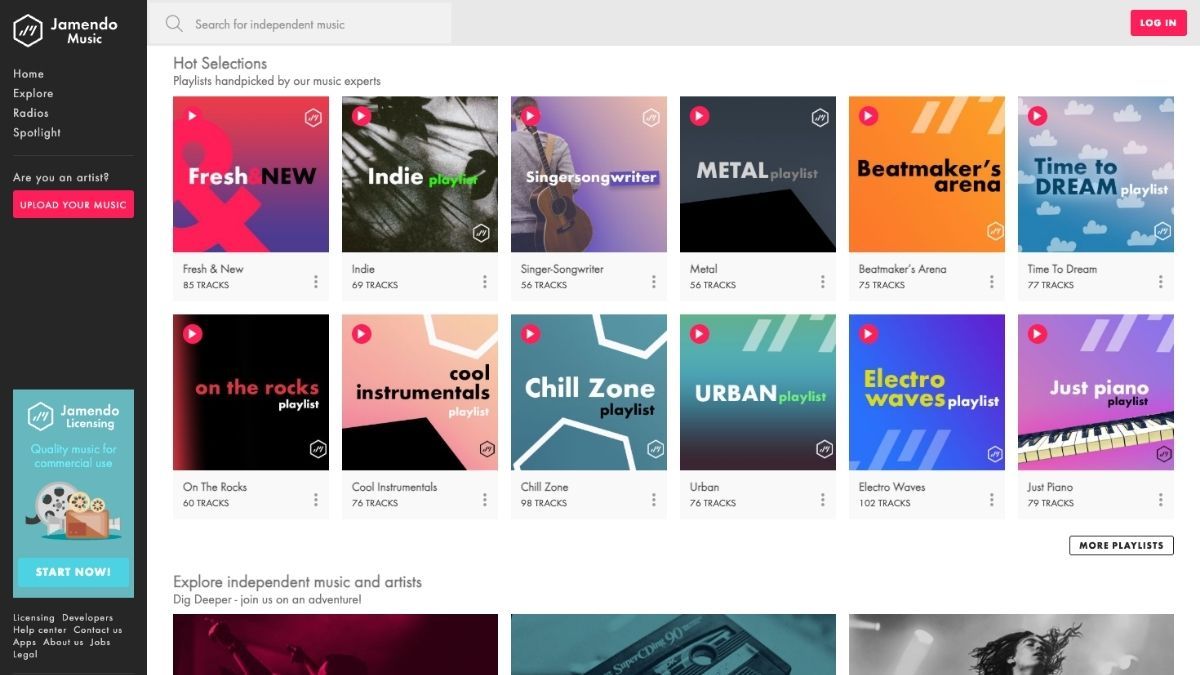Open the About us footer link
The height and width of the screenshot is (675, 1200).
click(x=64, y=642)
